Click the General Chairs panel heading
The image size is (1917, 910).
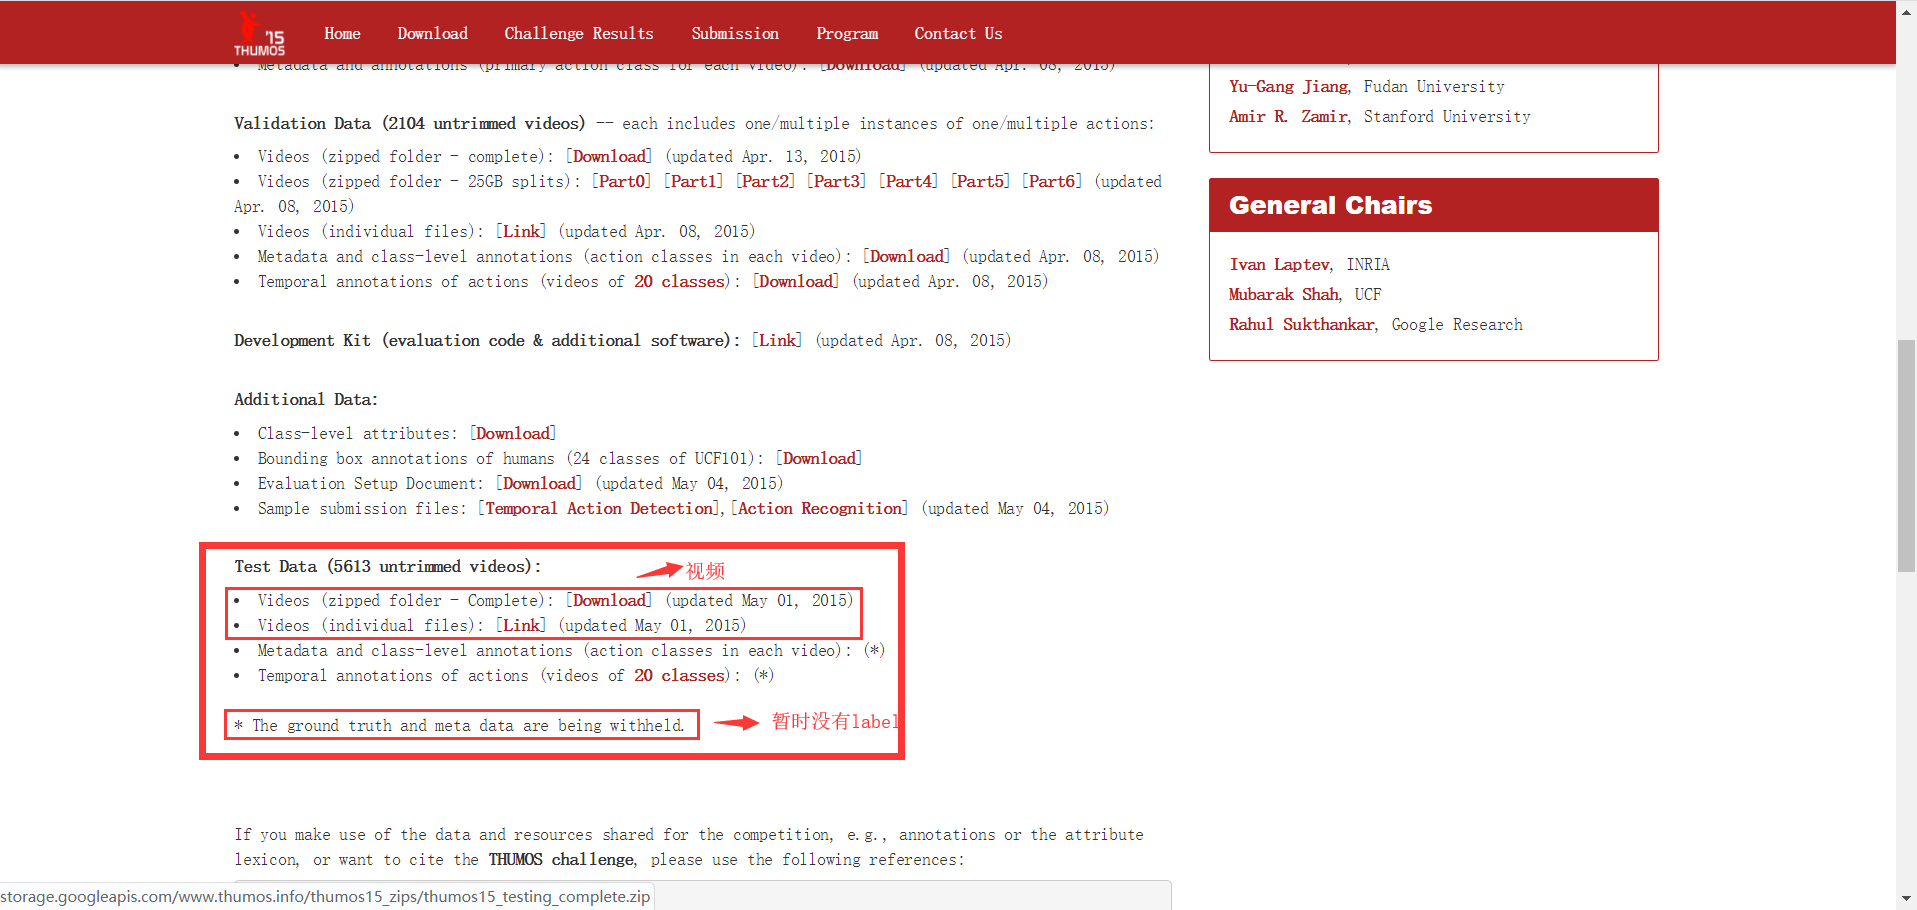pyautogui.click(x=1433, y=206)
